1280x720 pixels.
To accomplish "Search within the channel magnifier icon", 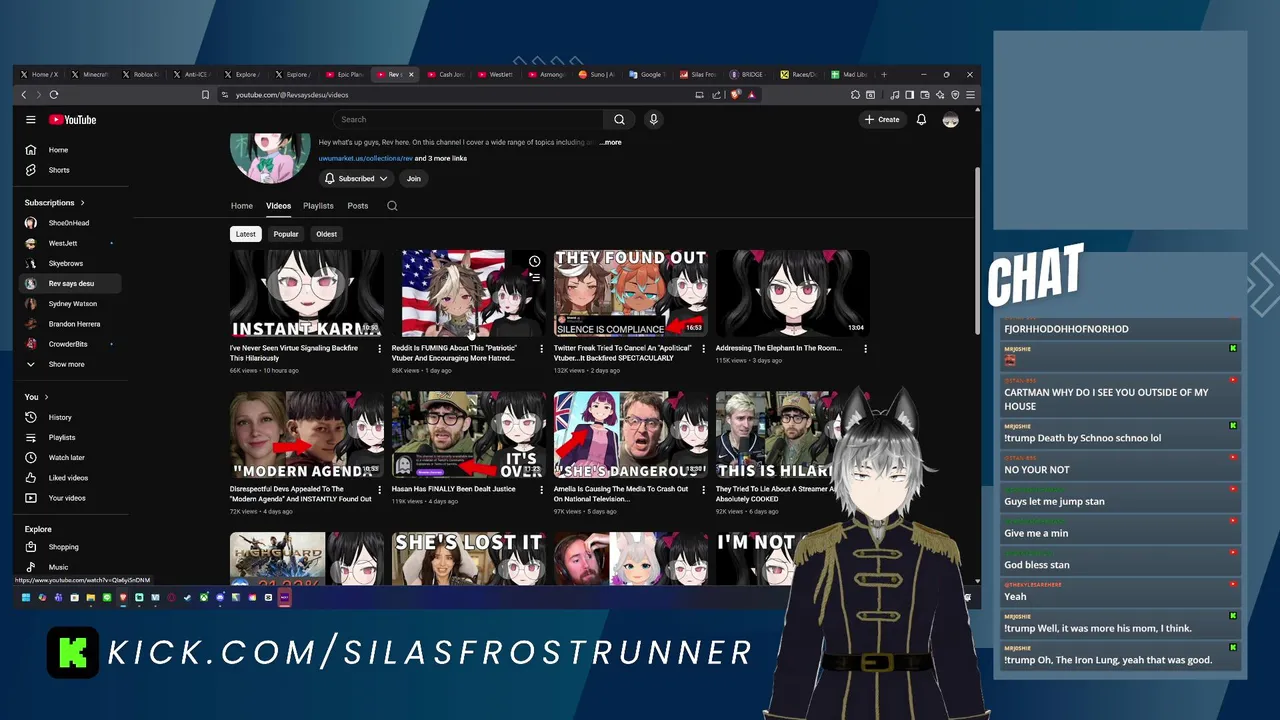I will [392, 206].
